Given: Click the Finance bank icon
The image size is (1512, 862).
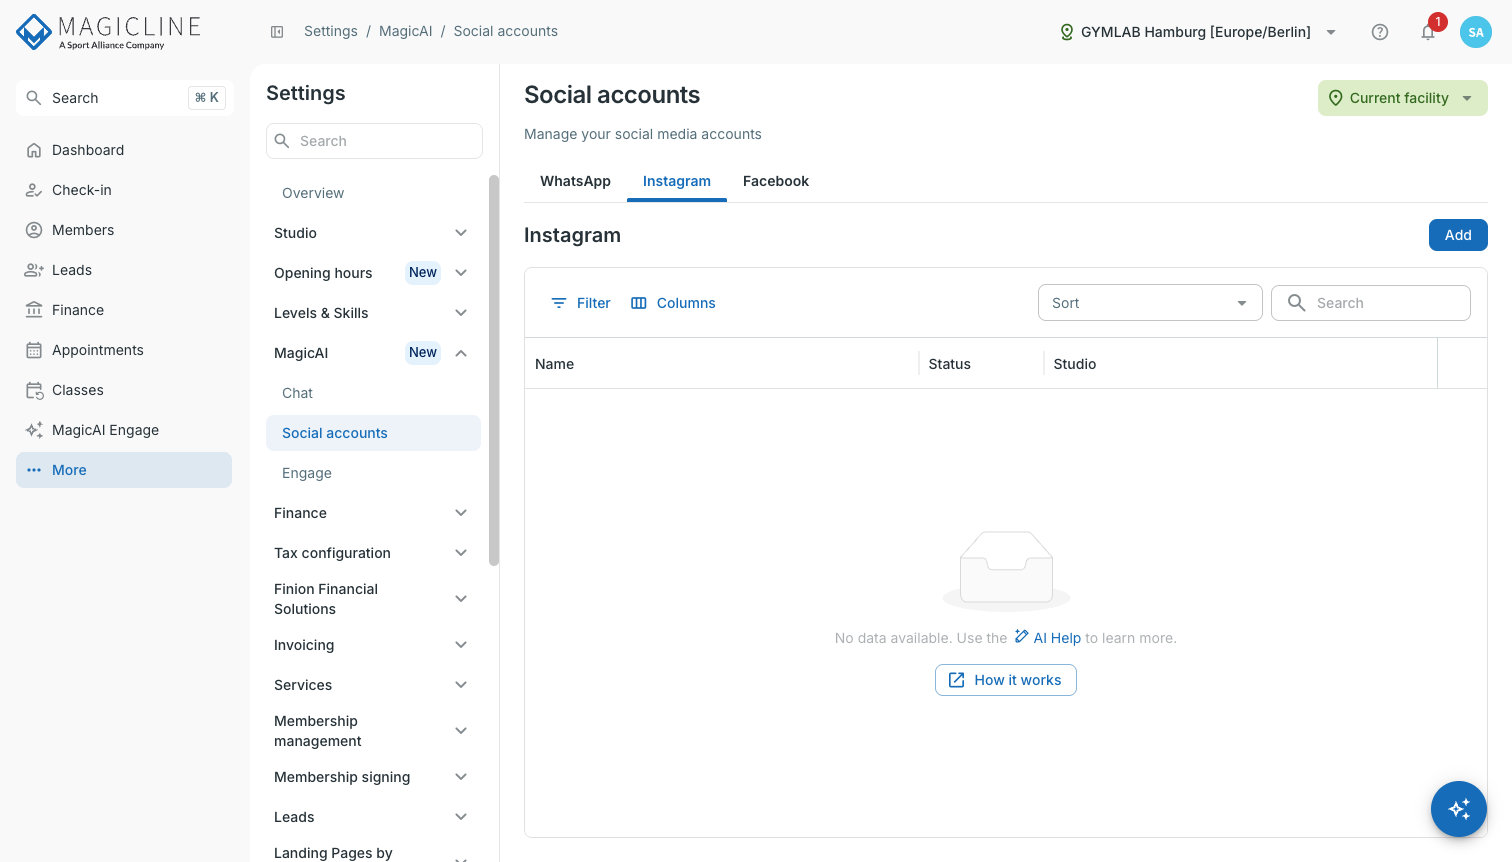Looking at the screenshot, I should [x=34, y=310].
